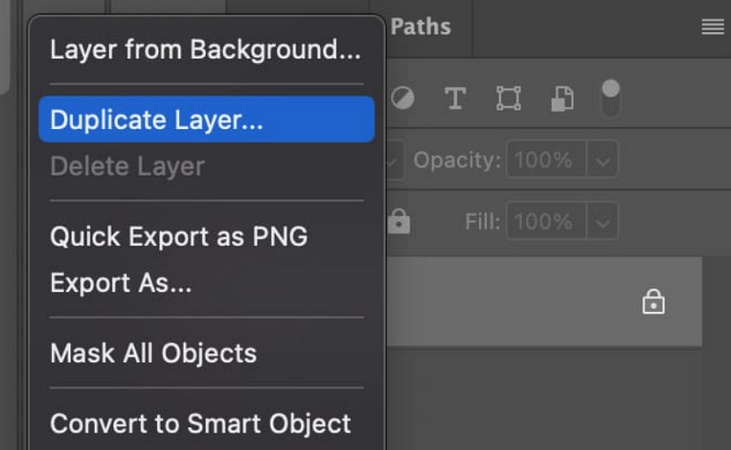Filter for shape layers icon

[x=508, y=98]
